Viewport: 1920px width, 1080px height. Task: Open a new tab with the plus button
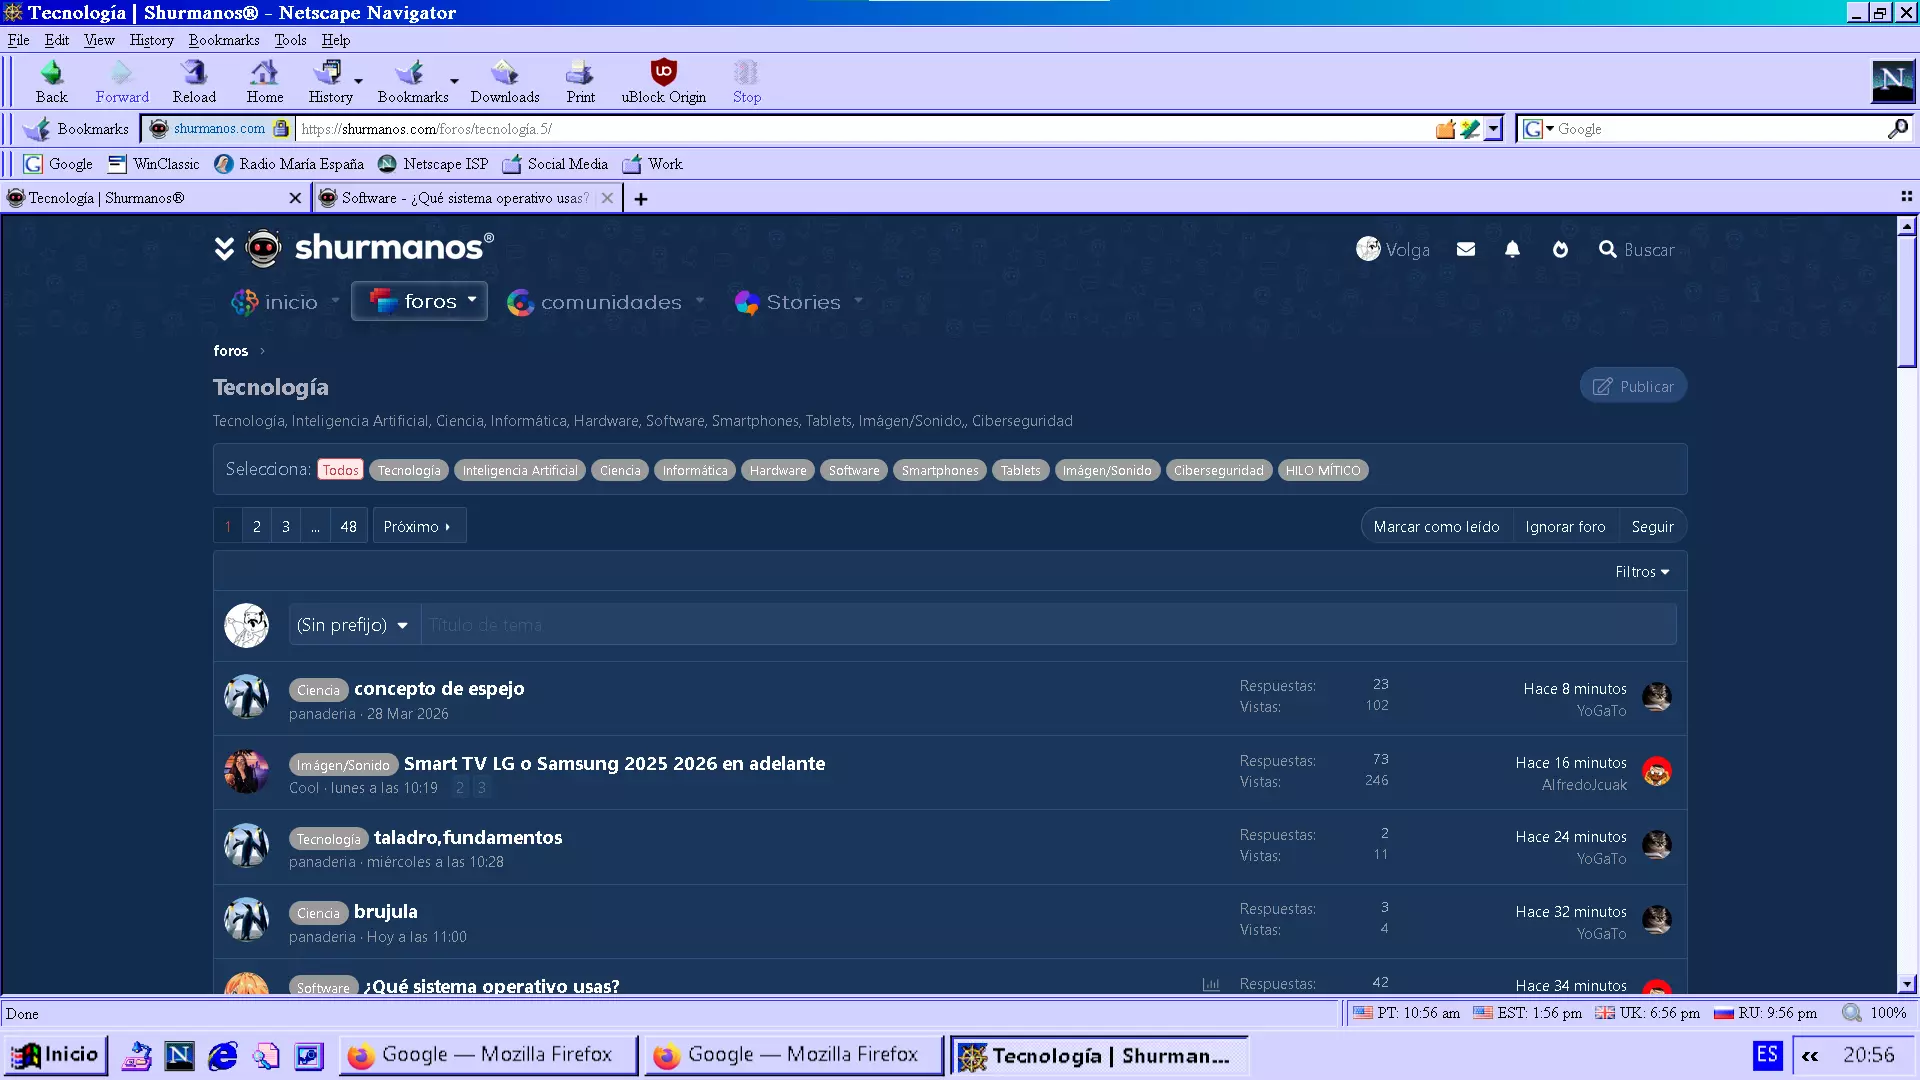pos(641,199)
